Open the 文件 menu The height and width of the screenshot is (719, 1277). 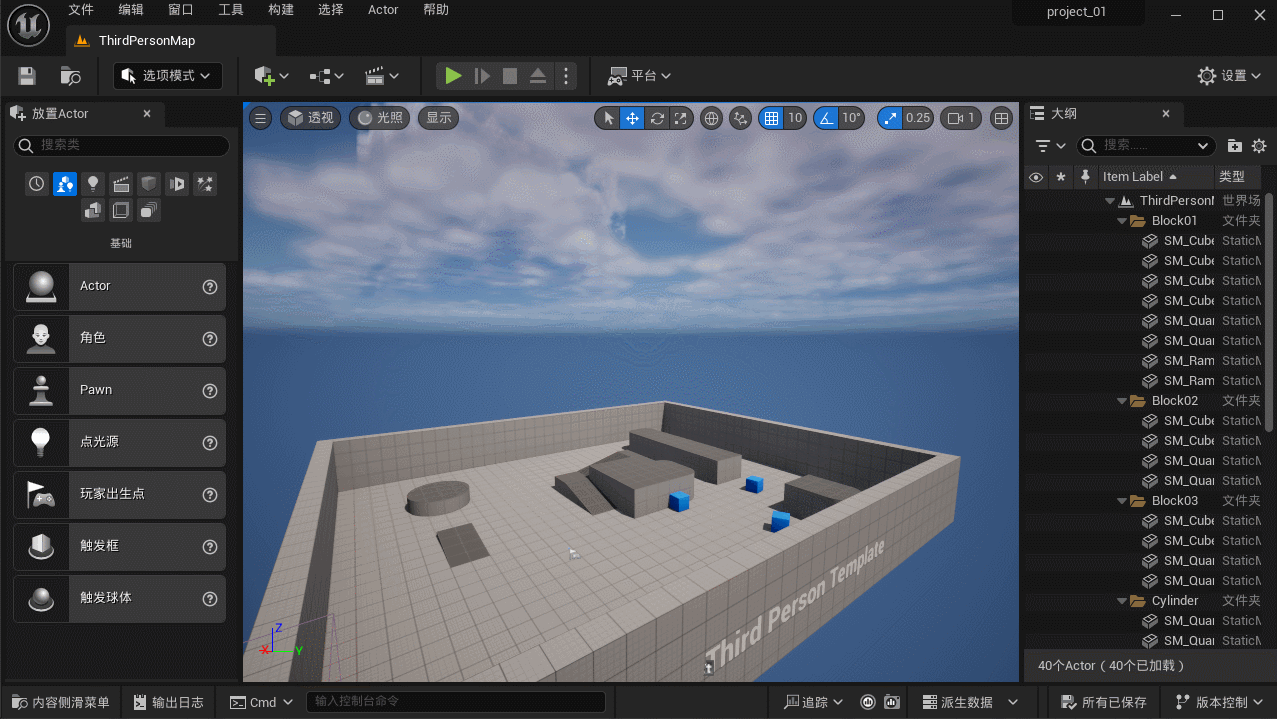click(x=81, y=10)
